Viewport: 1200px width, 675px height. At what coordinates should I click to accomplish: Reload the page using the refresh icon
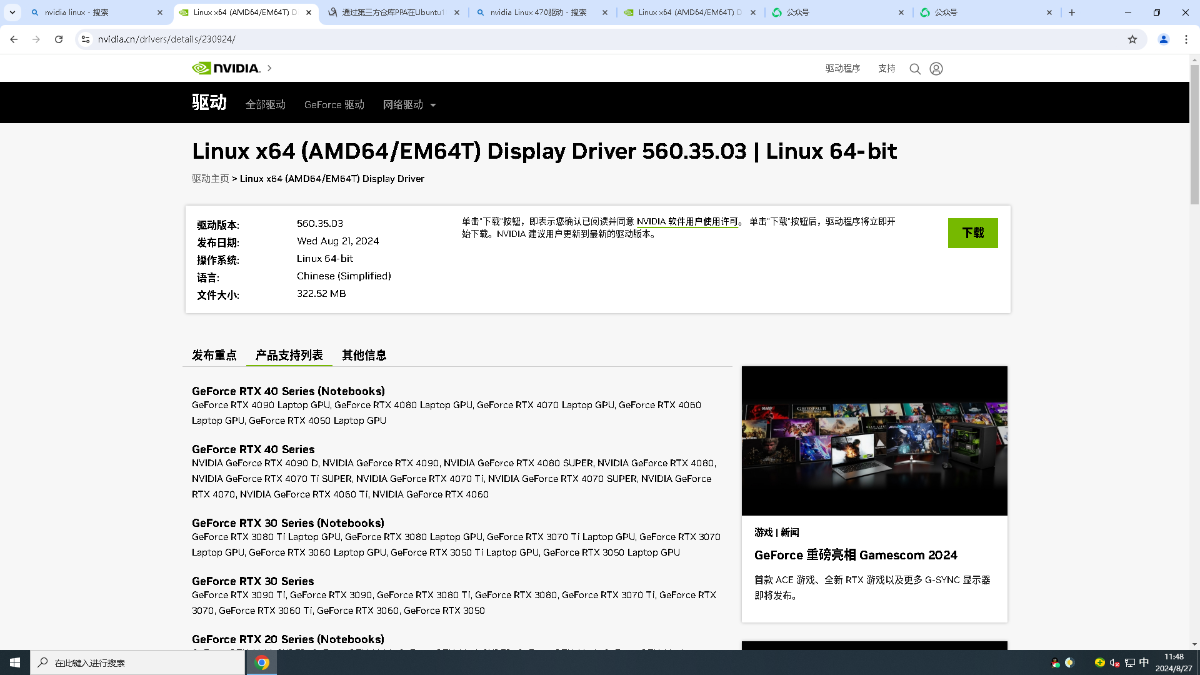click(x=59, y=39)
